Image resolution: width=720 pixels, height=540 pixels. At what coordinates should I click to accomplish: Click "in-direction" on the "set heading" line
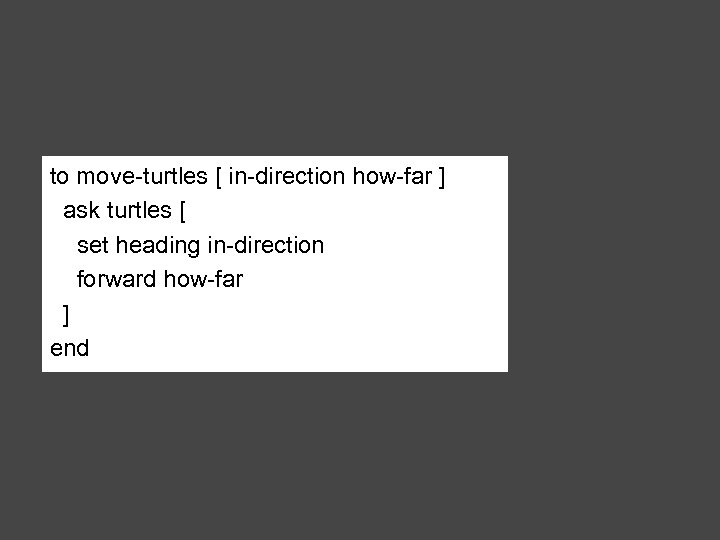coord(266,246)
